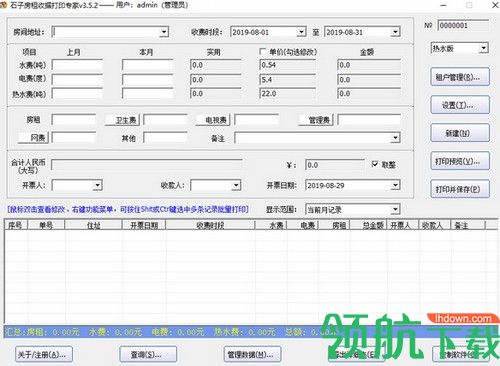Click the 电费 本月 reading field
Image resolution: width=500 pixels, height=366 pixels.
148,79
